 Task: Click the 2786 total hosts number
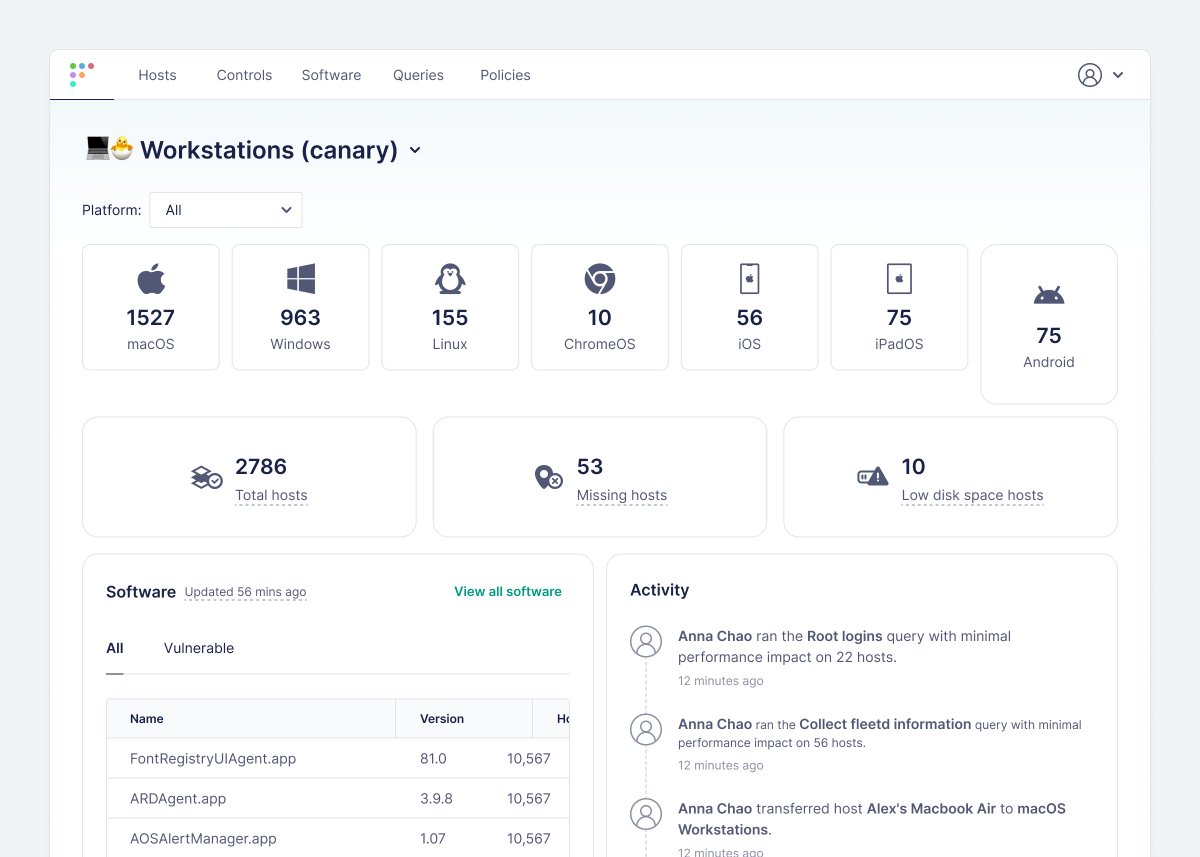tap(261, 467)
